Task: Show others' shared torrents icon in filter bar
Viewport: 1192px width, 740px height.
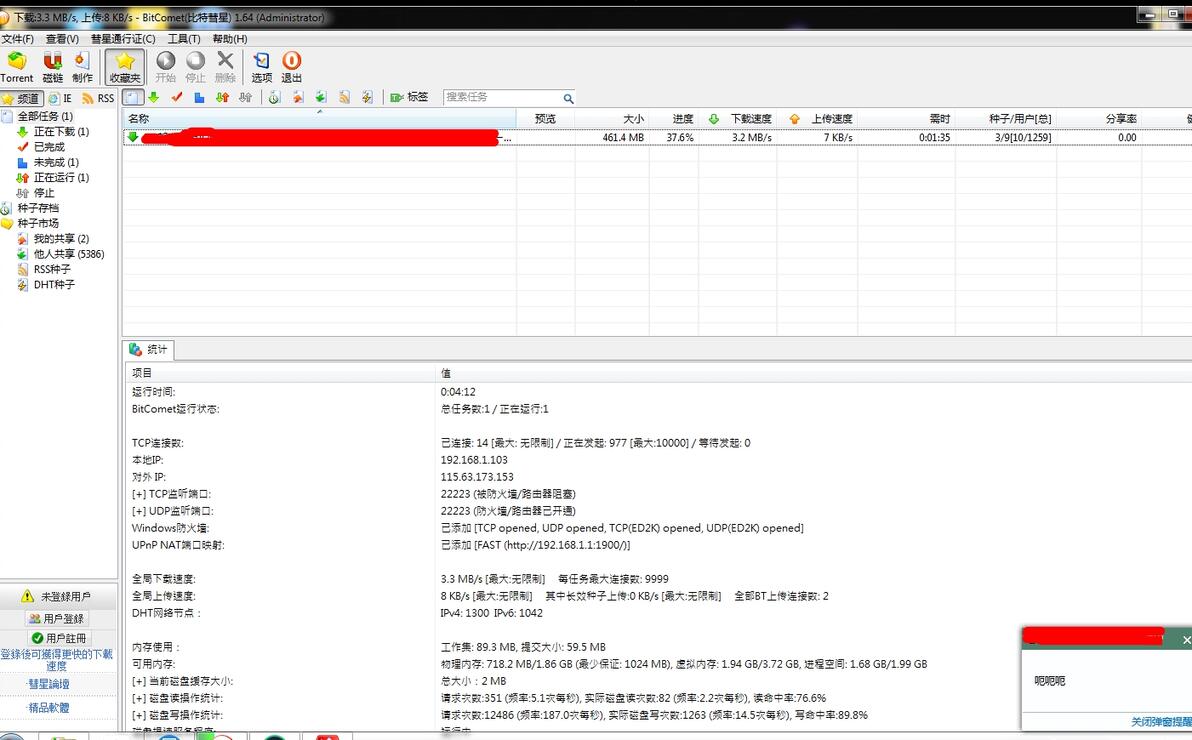Action: tap(321, 97)
